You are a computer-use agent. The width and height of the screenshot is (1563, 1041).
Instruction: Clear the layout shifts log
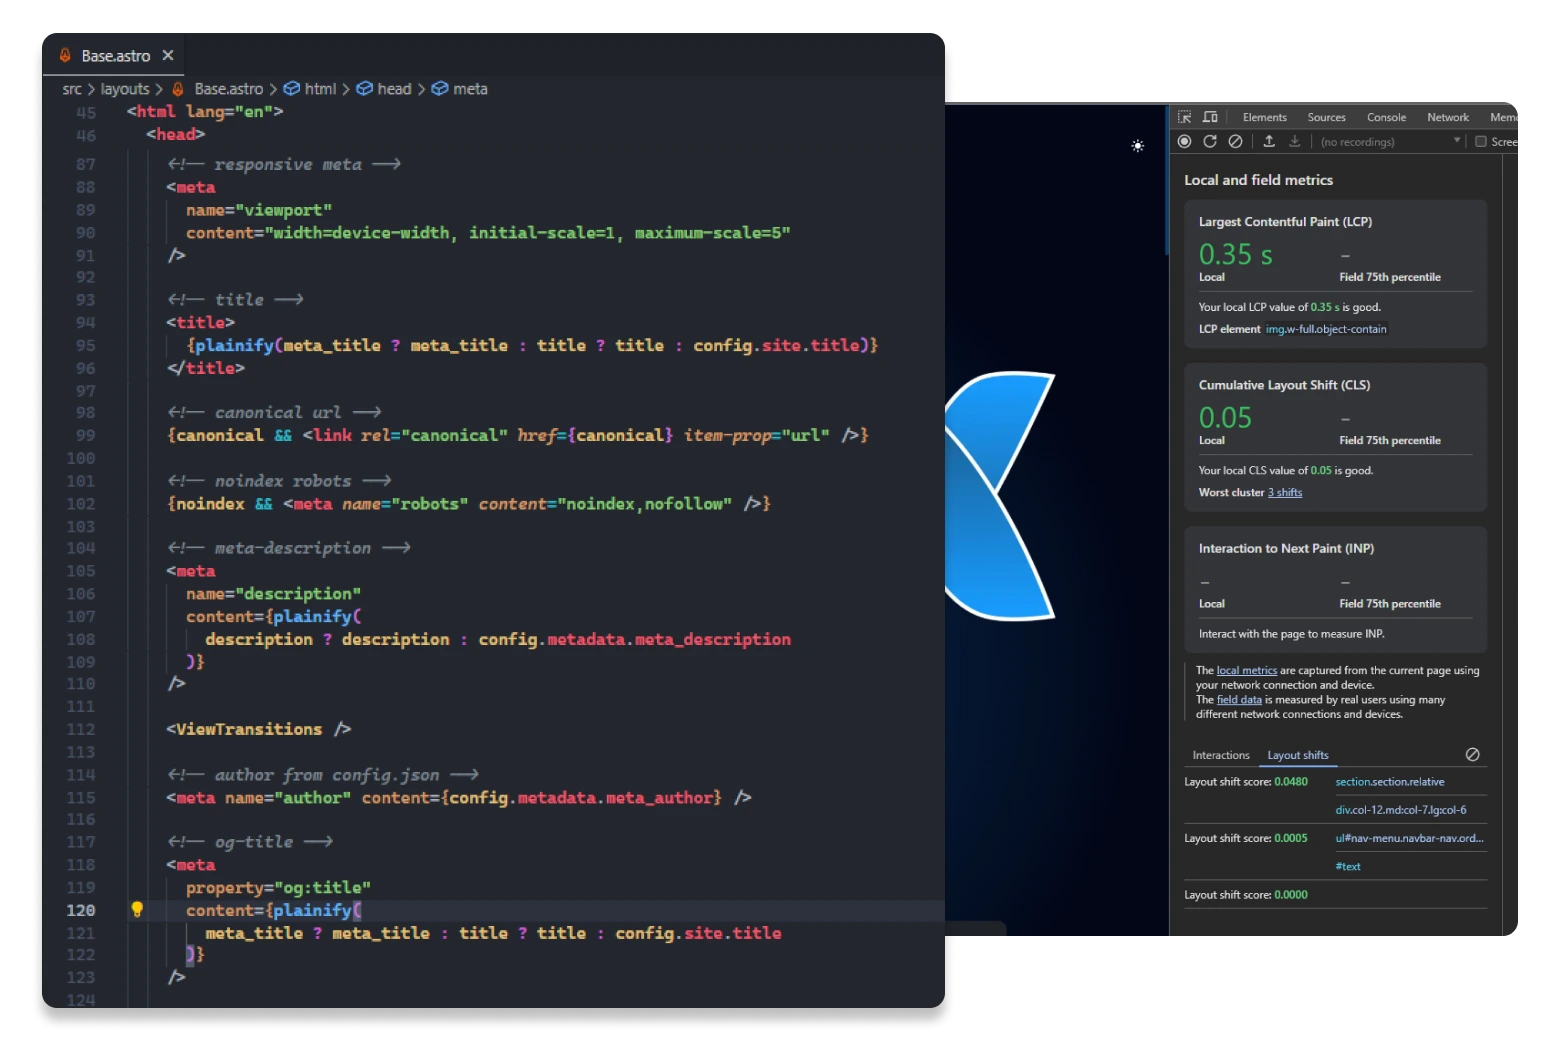[x=1472, y=755]
